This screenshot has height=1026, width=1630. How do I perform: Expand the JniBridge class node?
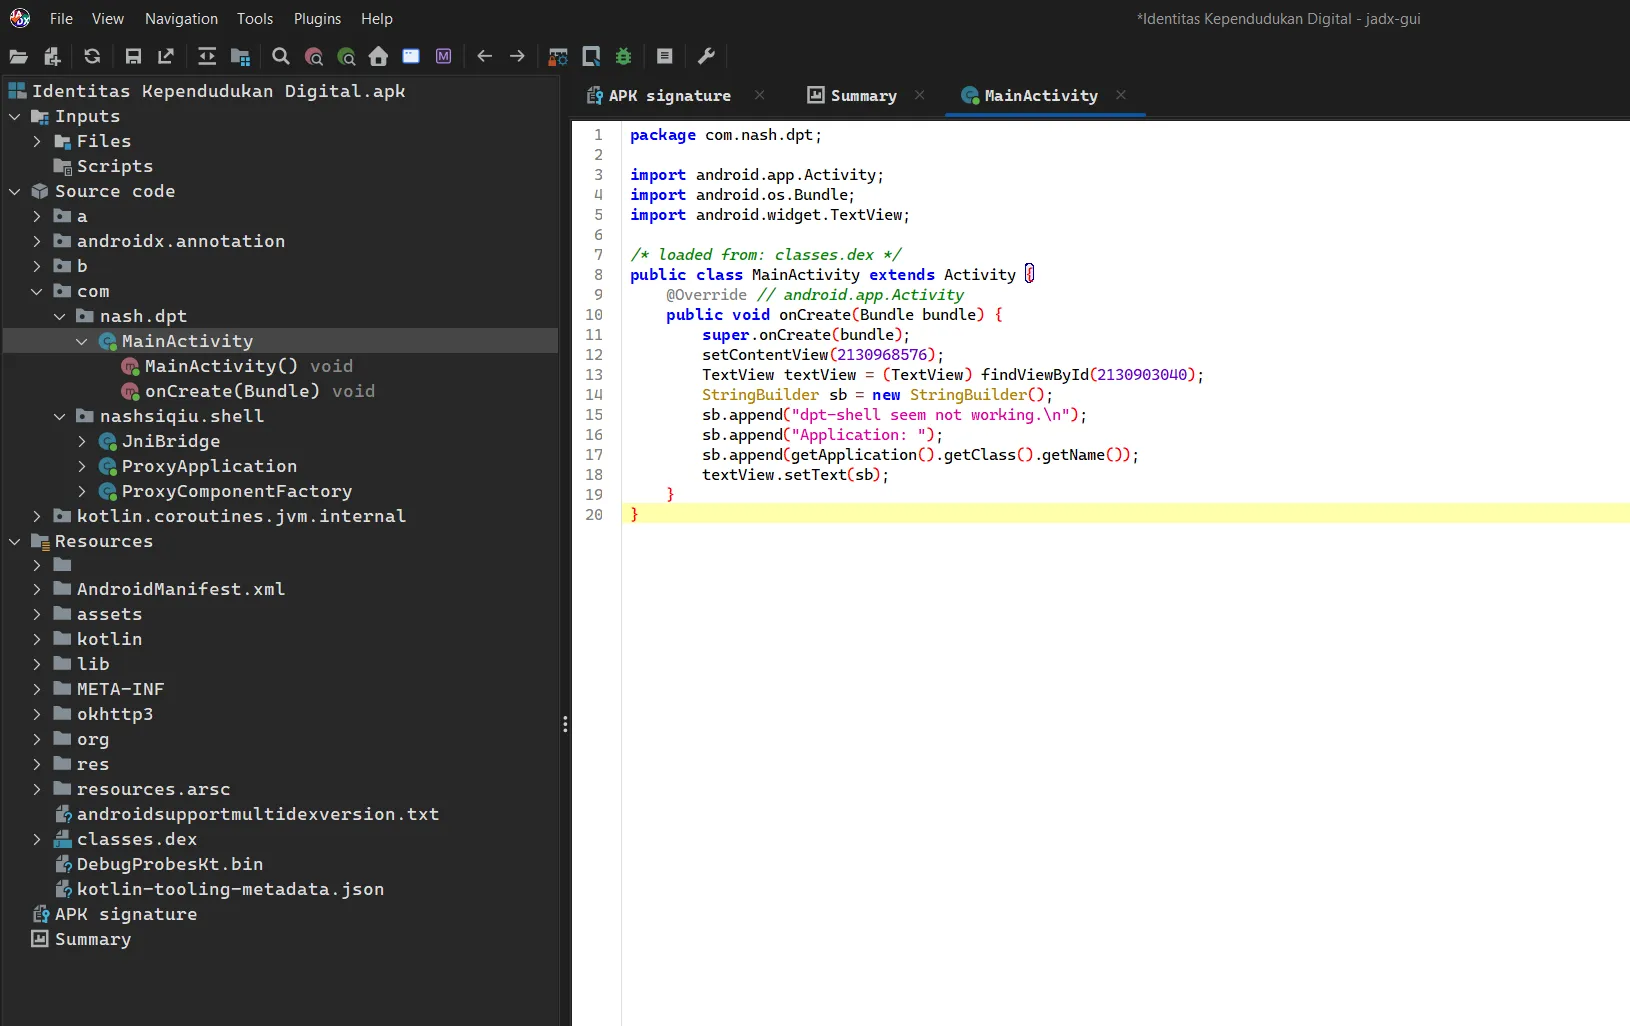(x=82, y=441)
